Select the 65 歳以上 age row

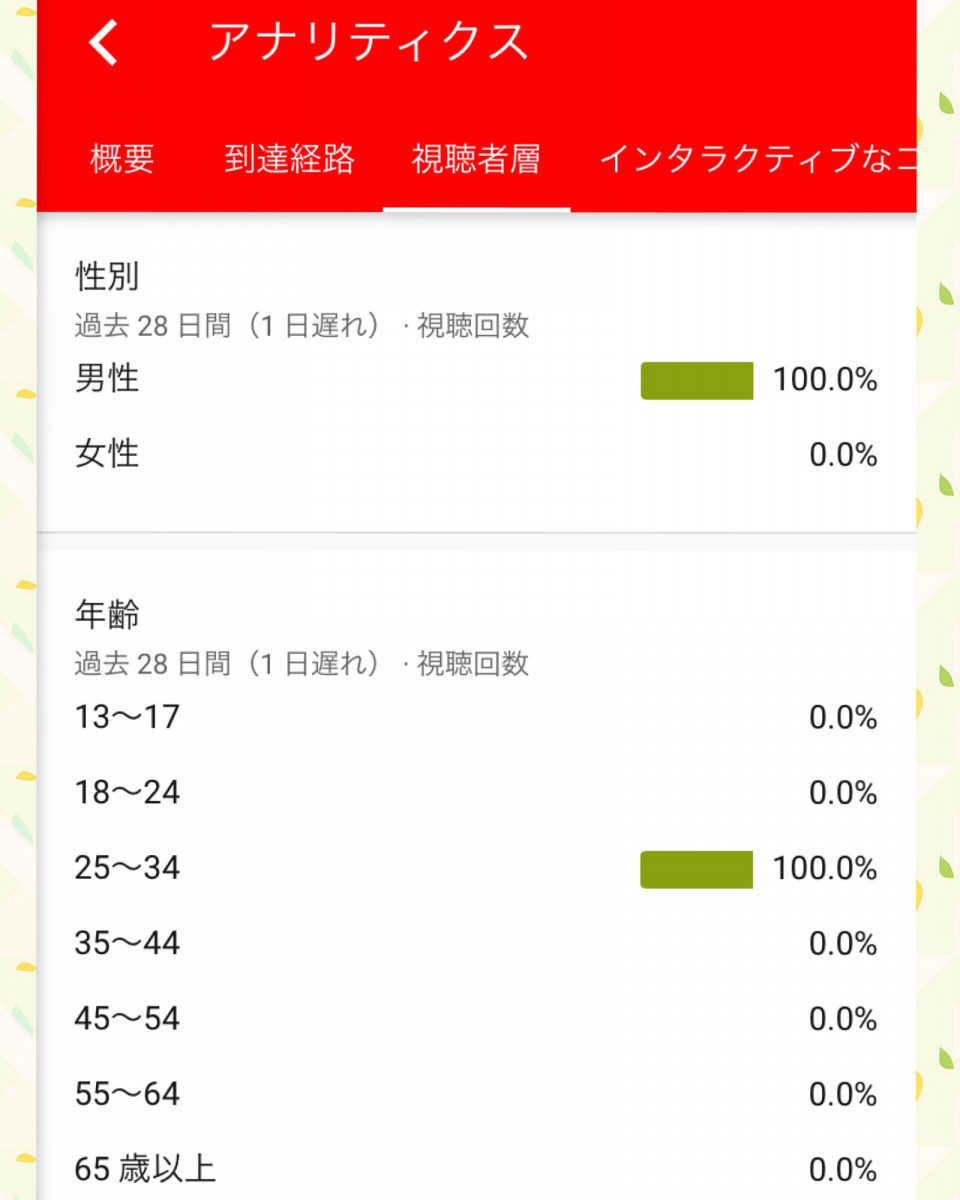pyautogui.click(x=476, y=1169)
